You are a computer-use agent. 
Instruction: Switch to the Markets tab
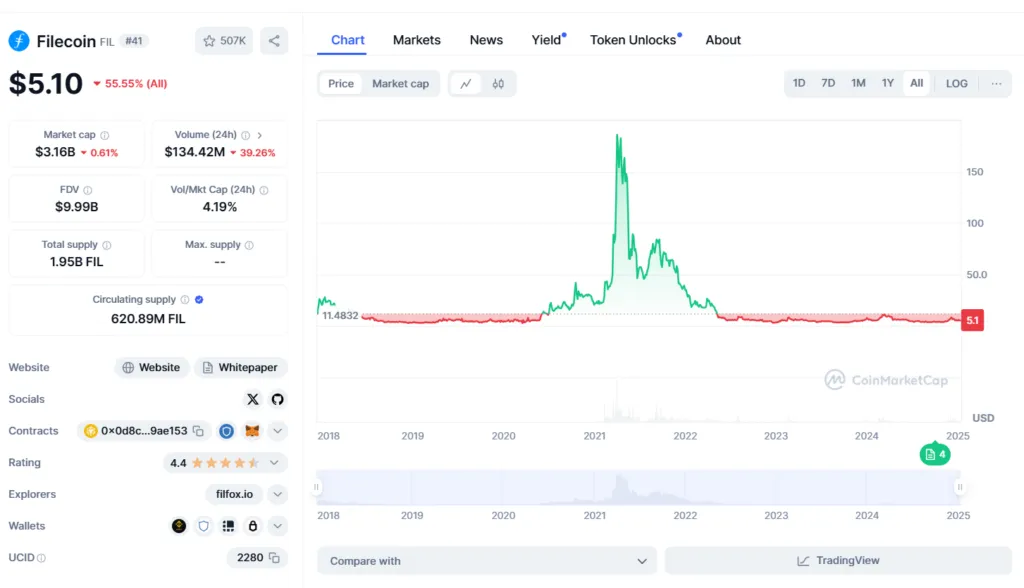(417, 40)
